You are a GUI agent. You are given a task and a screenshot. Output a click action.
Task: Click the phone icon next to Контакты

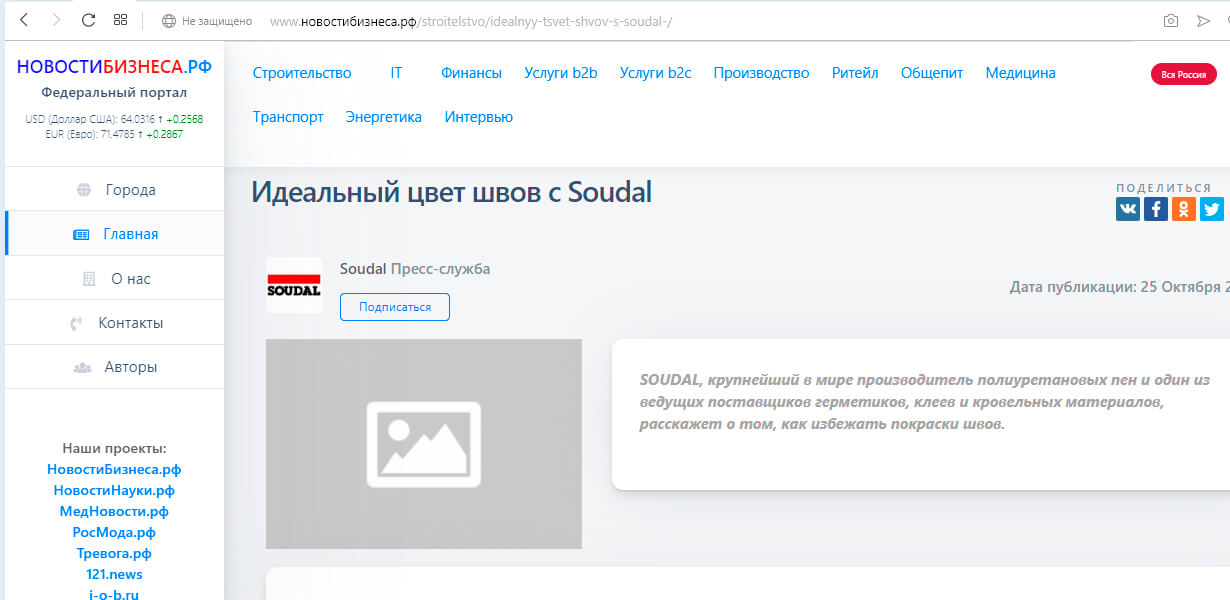tap(76, 323)
